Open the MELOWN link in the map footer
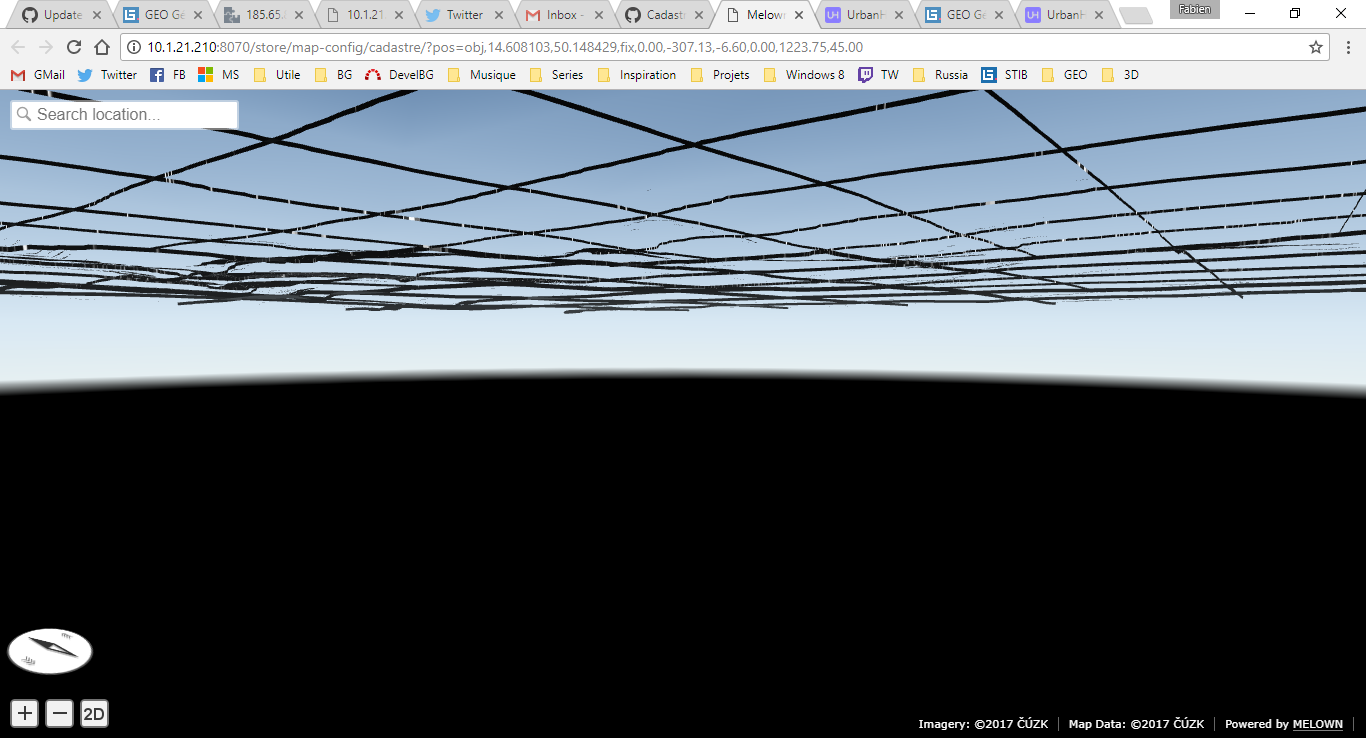Viewport: 1366px width, 738px height. click(x=1317, y=723)
